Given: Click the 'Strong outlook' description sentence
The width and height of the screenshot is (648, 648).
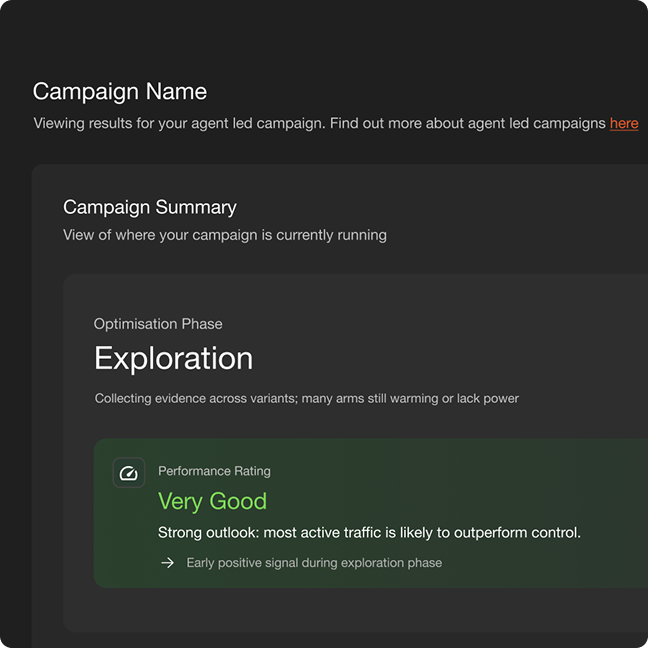Looking at the screenshot, I should pyautogui.click(x=369, y=532).
